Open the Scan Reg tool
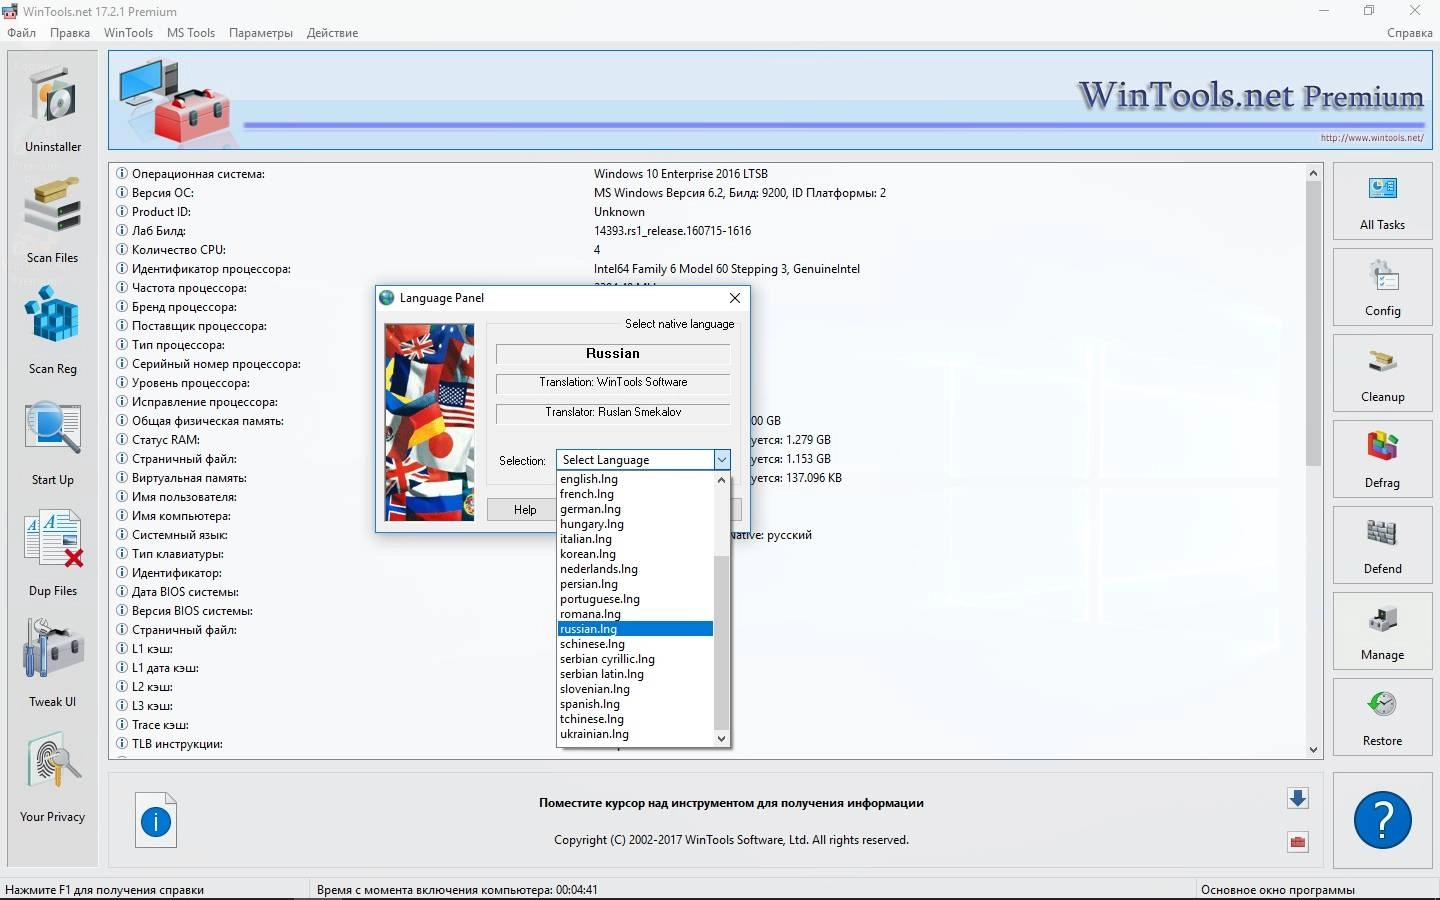Screen dimensions: 1440x900 point(53,329)
